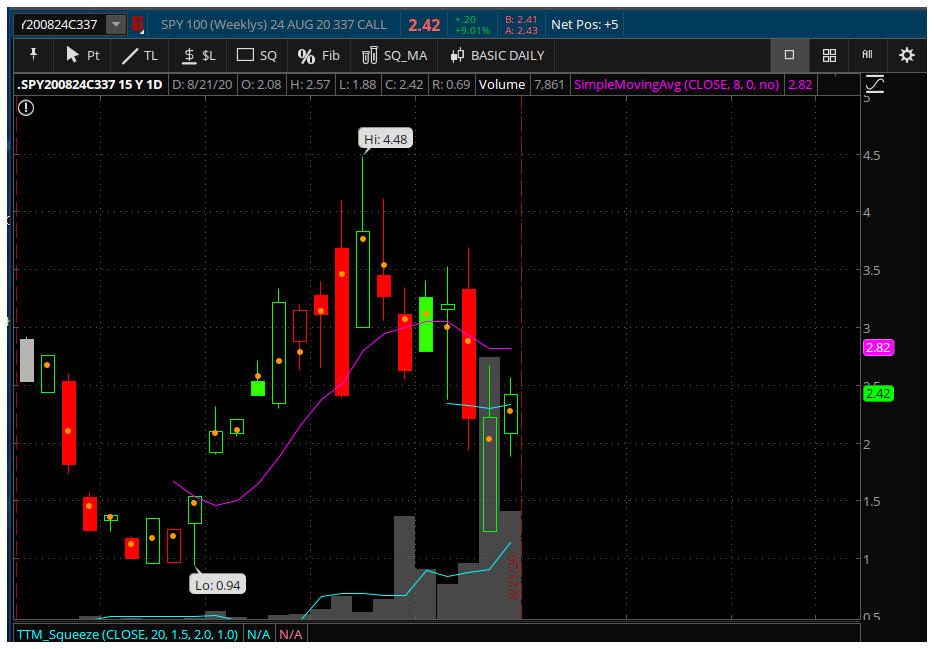Select the Pt pointer drawing tool
The height and width of the screenshot is (649, 934).
point(82,55)
